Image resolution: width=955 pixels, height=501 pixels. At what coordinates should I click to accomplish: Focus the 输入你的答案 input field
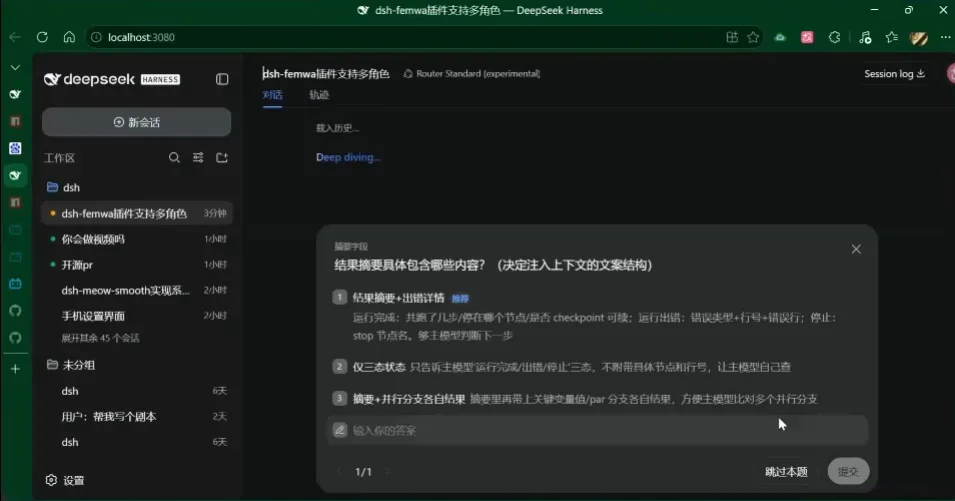click(597, 430)
